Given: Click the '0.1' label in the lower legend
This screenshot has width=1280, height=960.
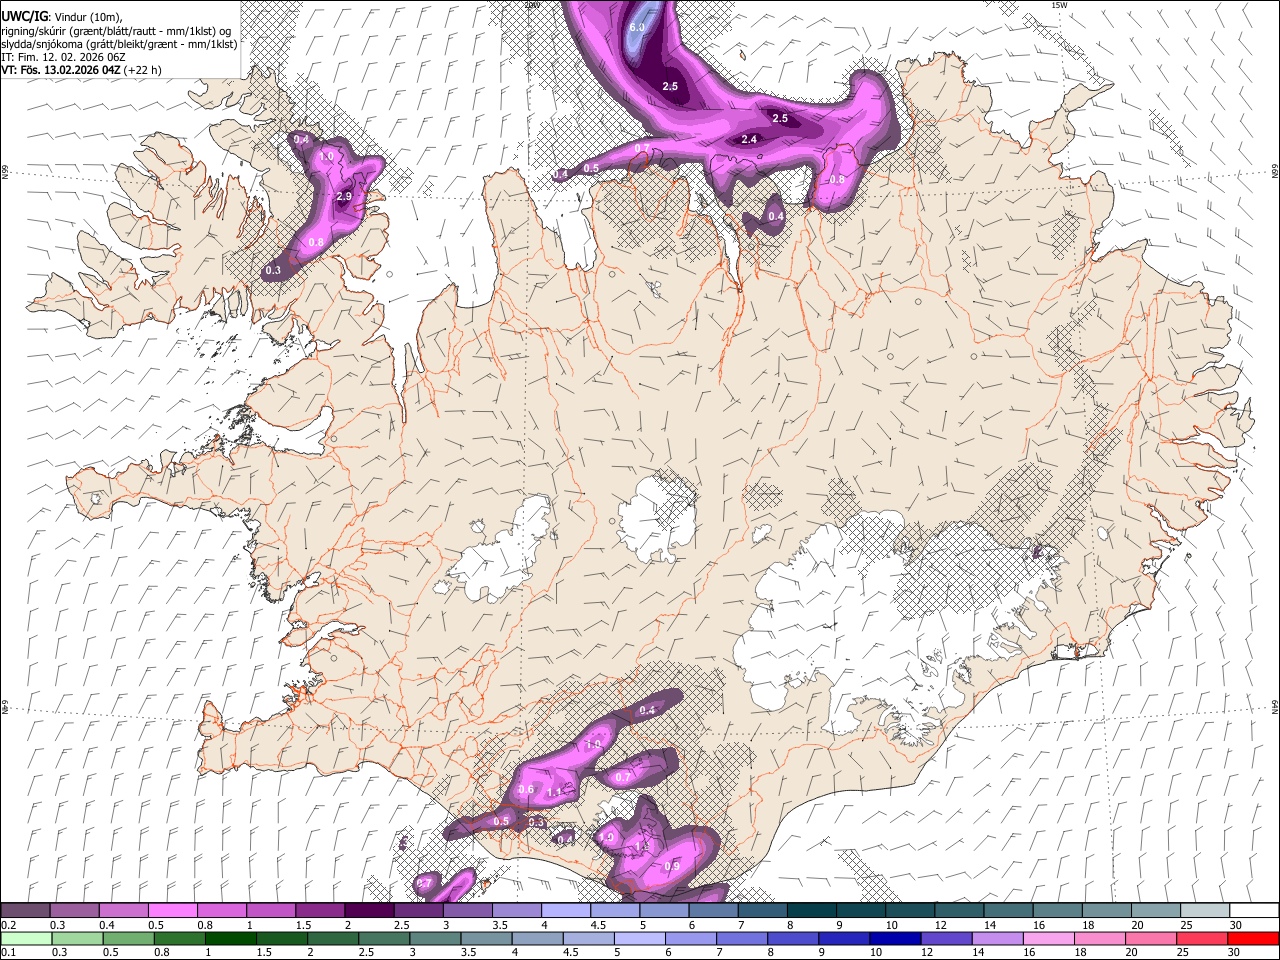Looking at the screenshot, I should (x=10, y=952).
